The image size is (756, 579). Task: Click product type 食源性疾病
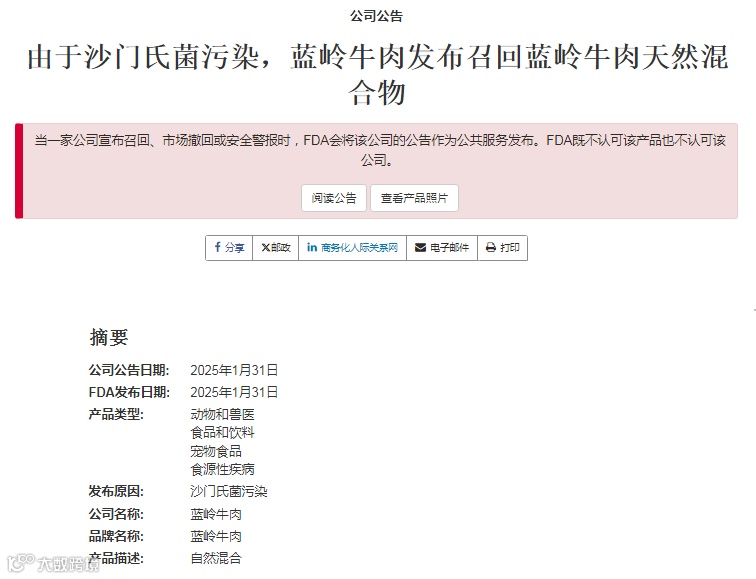222,469
